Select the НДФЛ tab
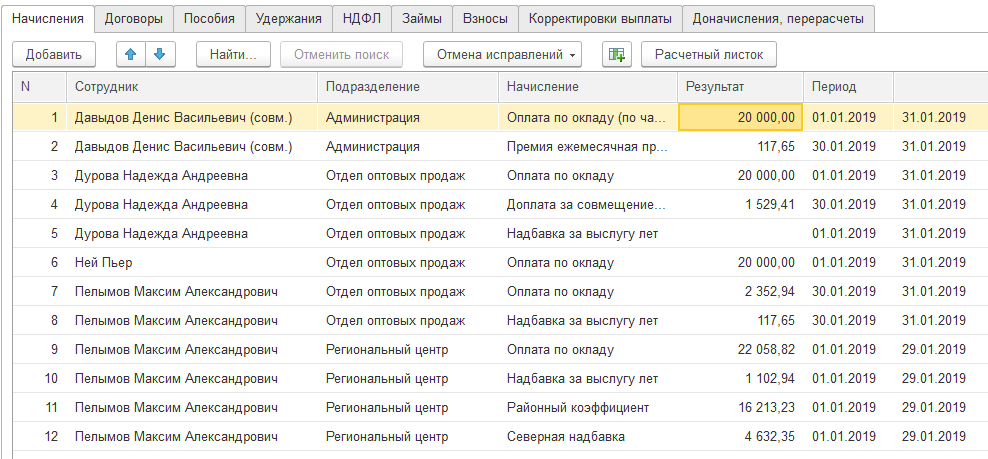Screen dimensions: 988x459 click(x=361, y=18)
